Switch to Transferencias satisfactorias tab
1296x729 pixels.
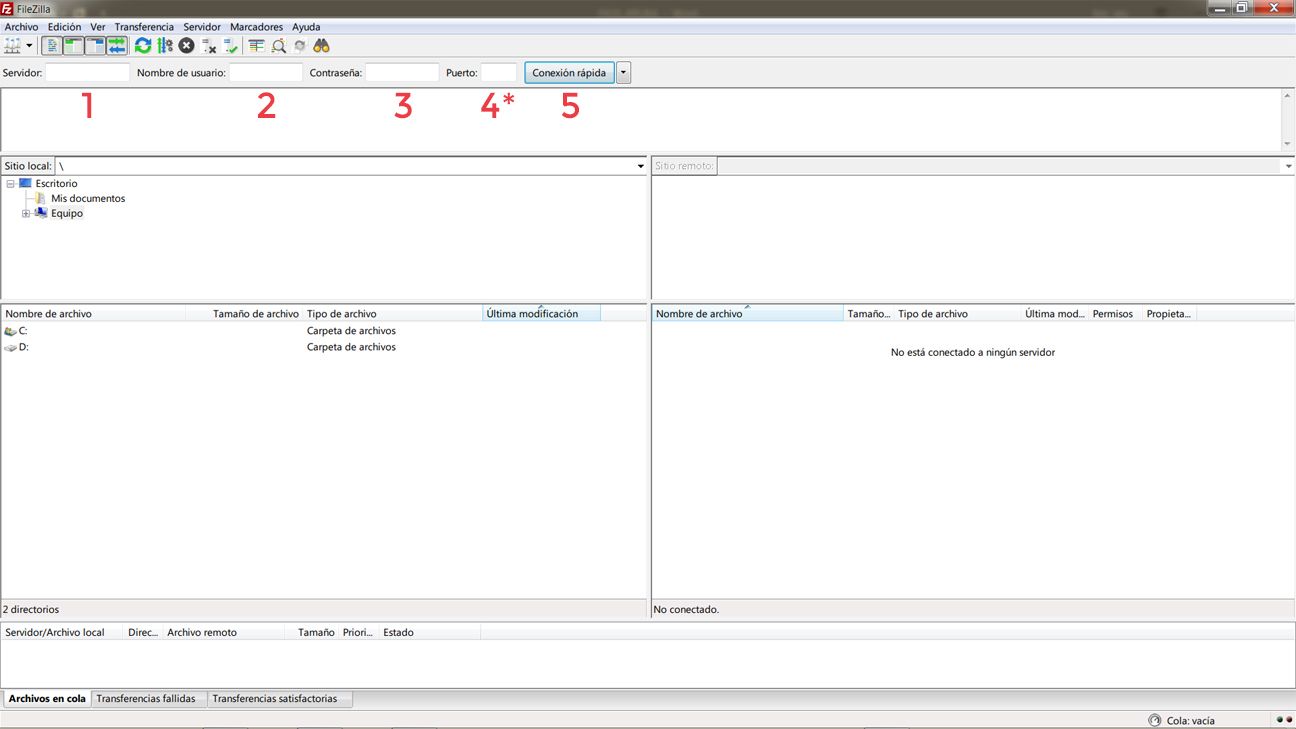pyautogui.click(x=280, y=699)
